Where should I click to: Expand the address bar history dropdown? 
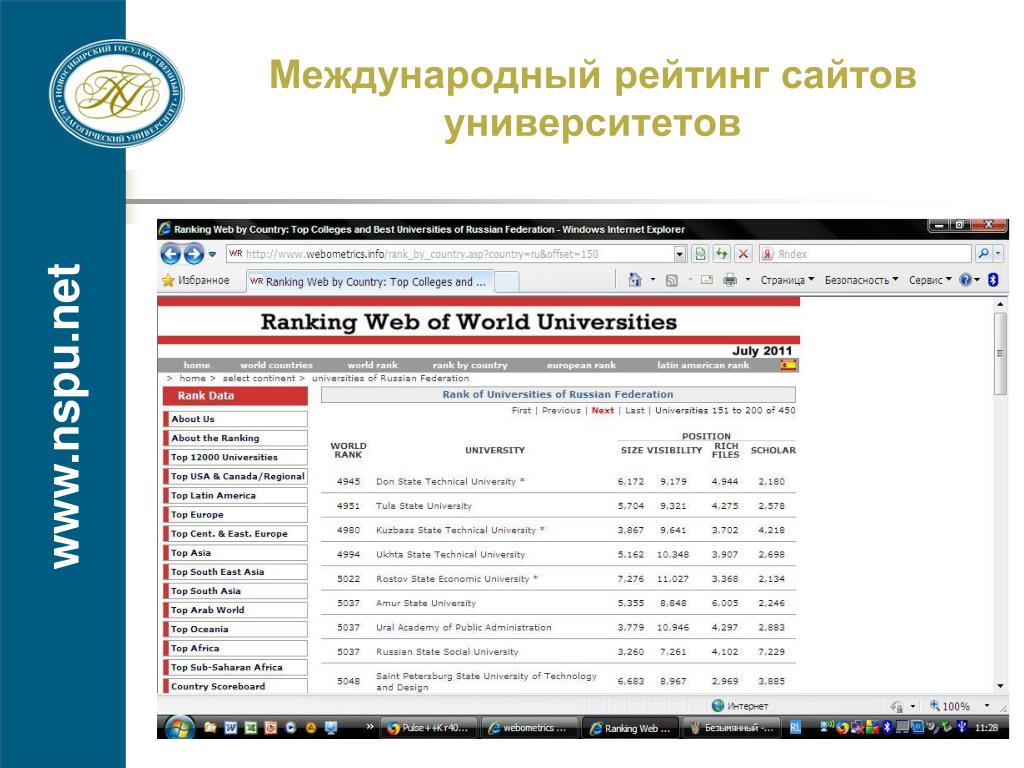click(x=680, y=254)
